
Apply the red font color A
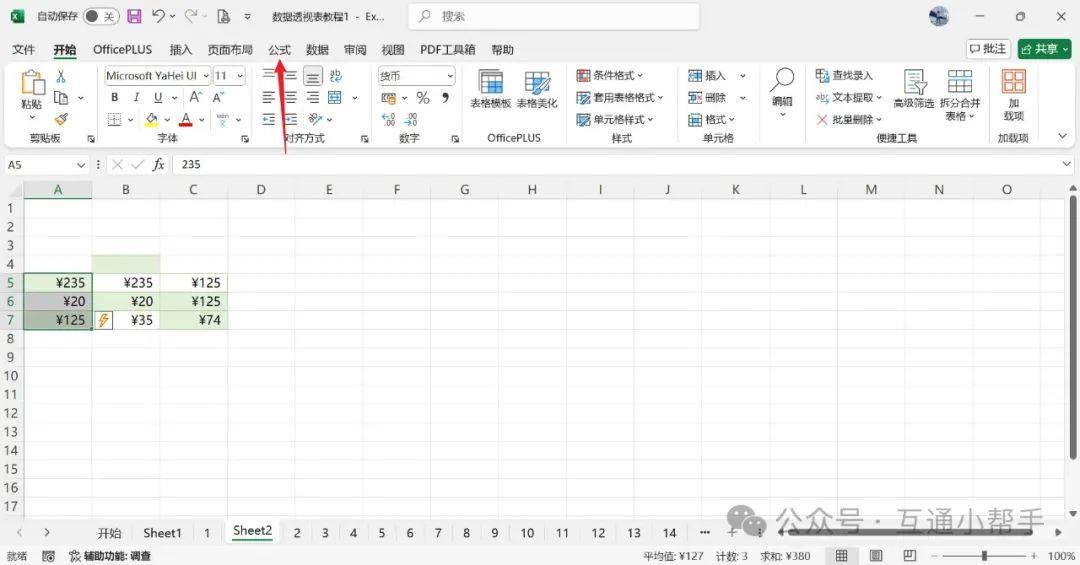185,119
